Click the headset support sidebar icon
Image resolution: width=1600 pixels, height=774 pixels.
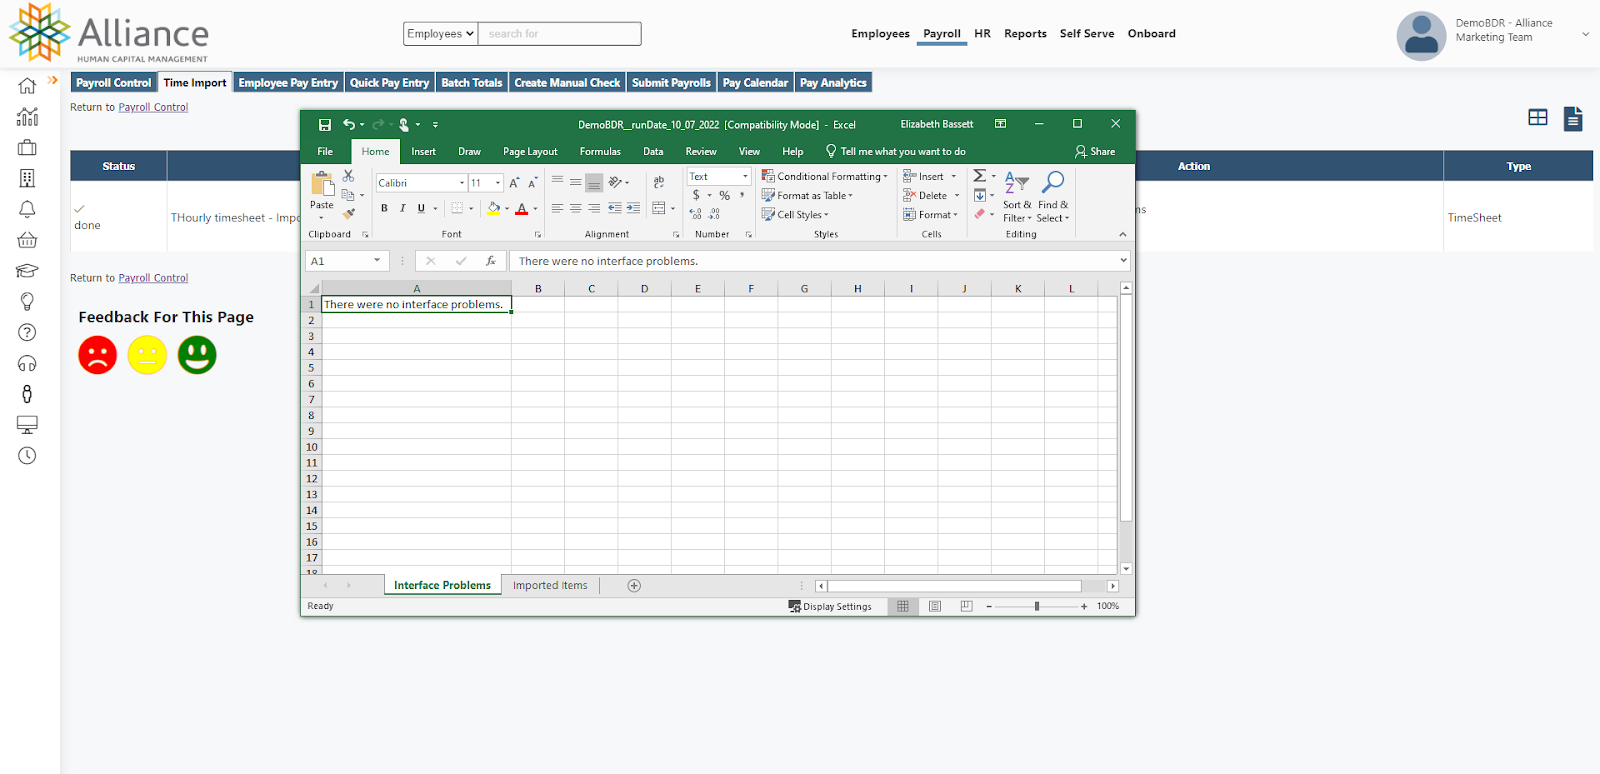point(27,363)
